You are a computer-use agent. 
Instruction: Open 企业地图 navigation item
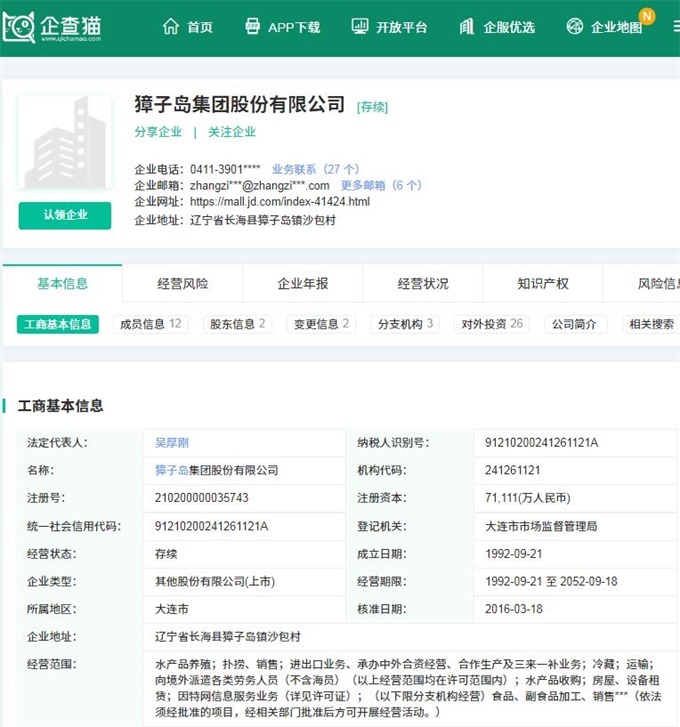click(x=616, y=27)
